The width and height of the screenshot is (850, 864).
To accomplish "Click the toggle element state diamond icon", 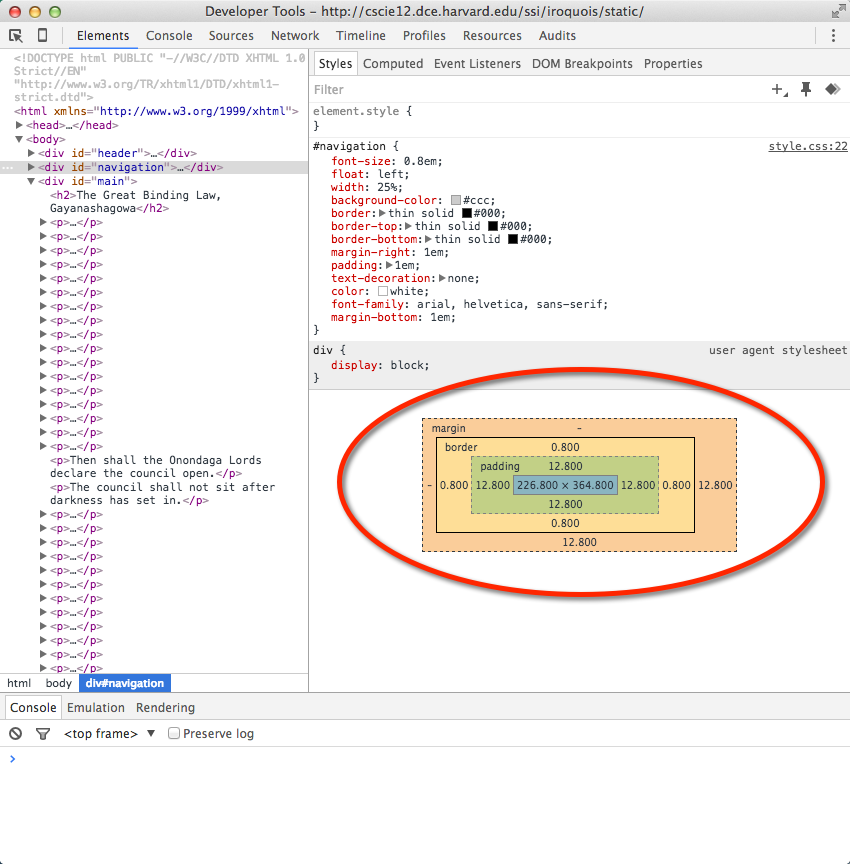I will click(833, 89).
